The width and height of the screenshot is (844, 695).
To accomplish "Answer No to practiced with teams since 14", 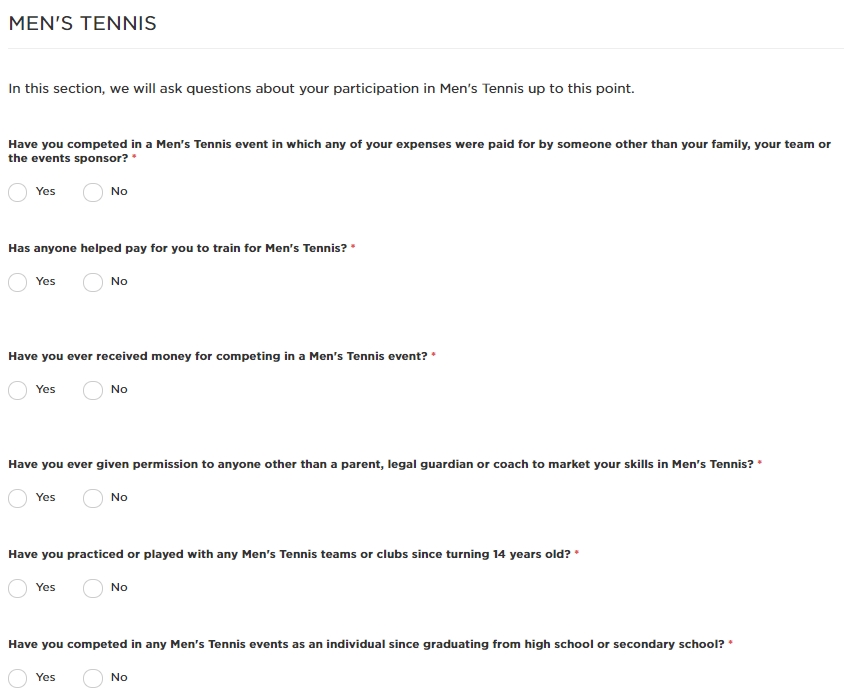I will click(93, 588).
